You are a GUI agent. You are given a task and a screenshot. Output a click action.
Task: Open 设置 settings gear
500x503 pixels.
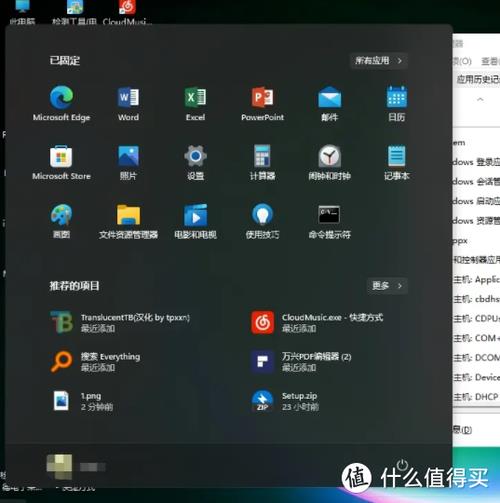point(195,162)
